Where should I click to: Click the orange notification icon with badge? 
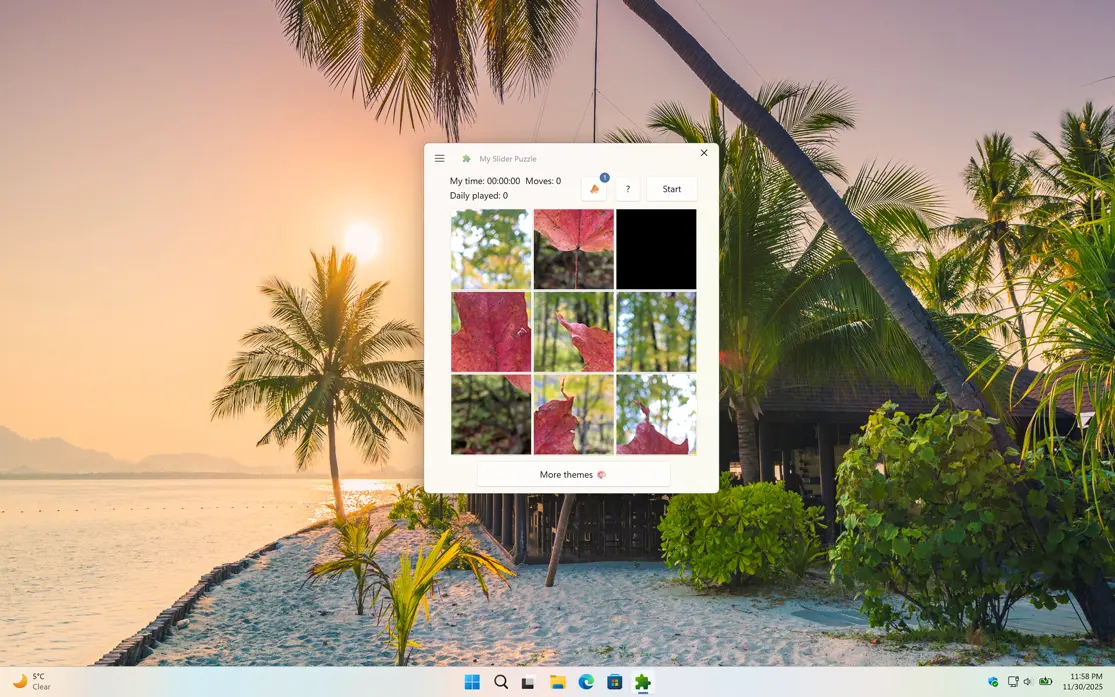click(x=594, y=189)
